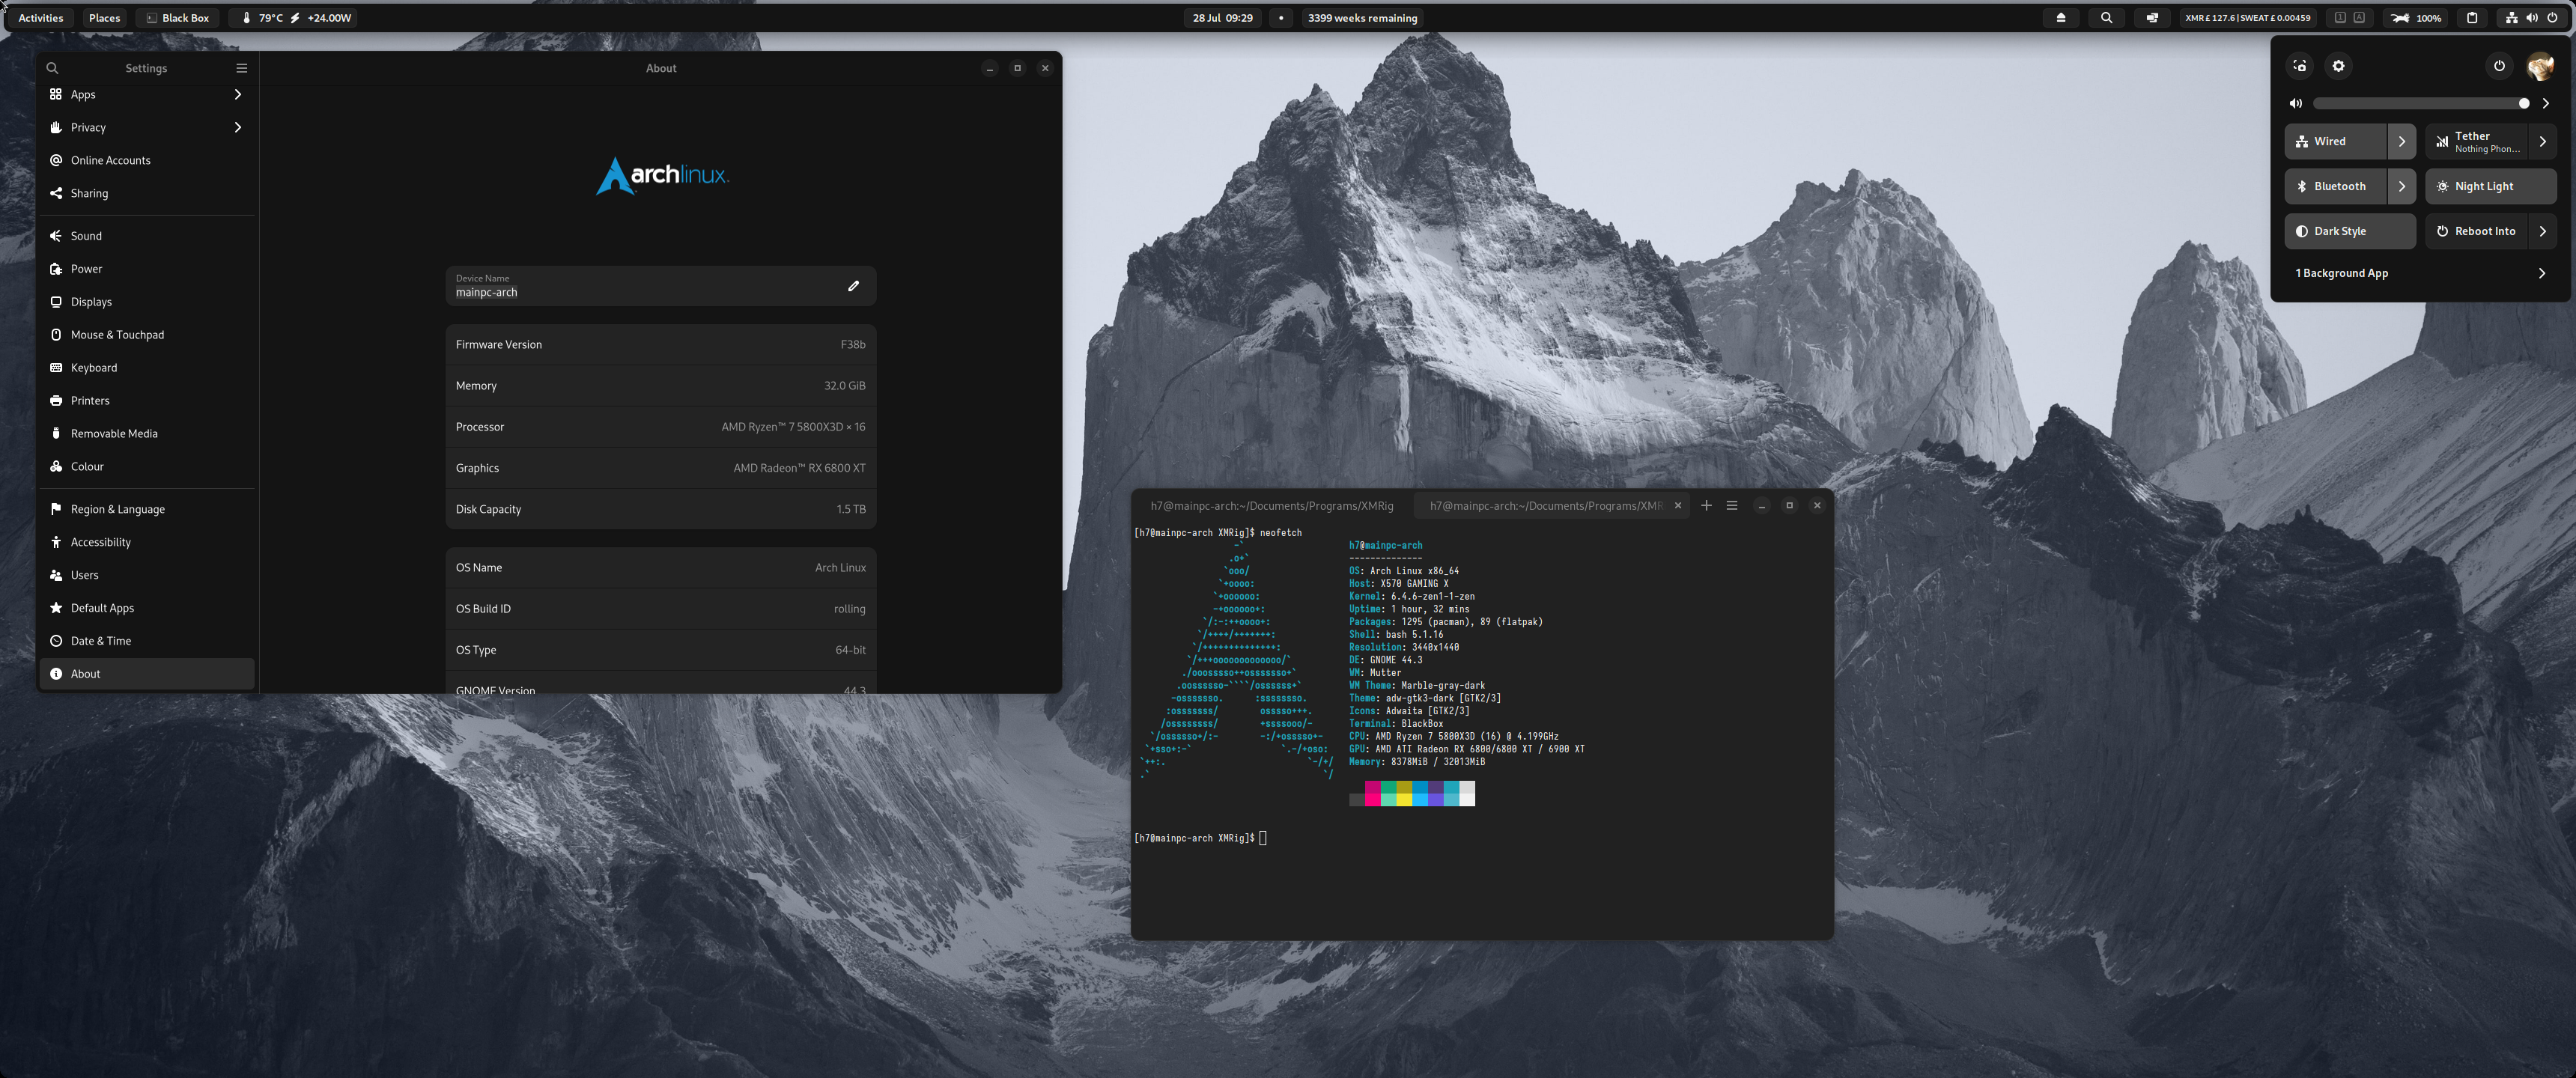The image size is (2576, 1078).
Task: Open Accessibility settings
Action: (x=147, y=542)
